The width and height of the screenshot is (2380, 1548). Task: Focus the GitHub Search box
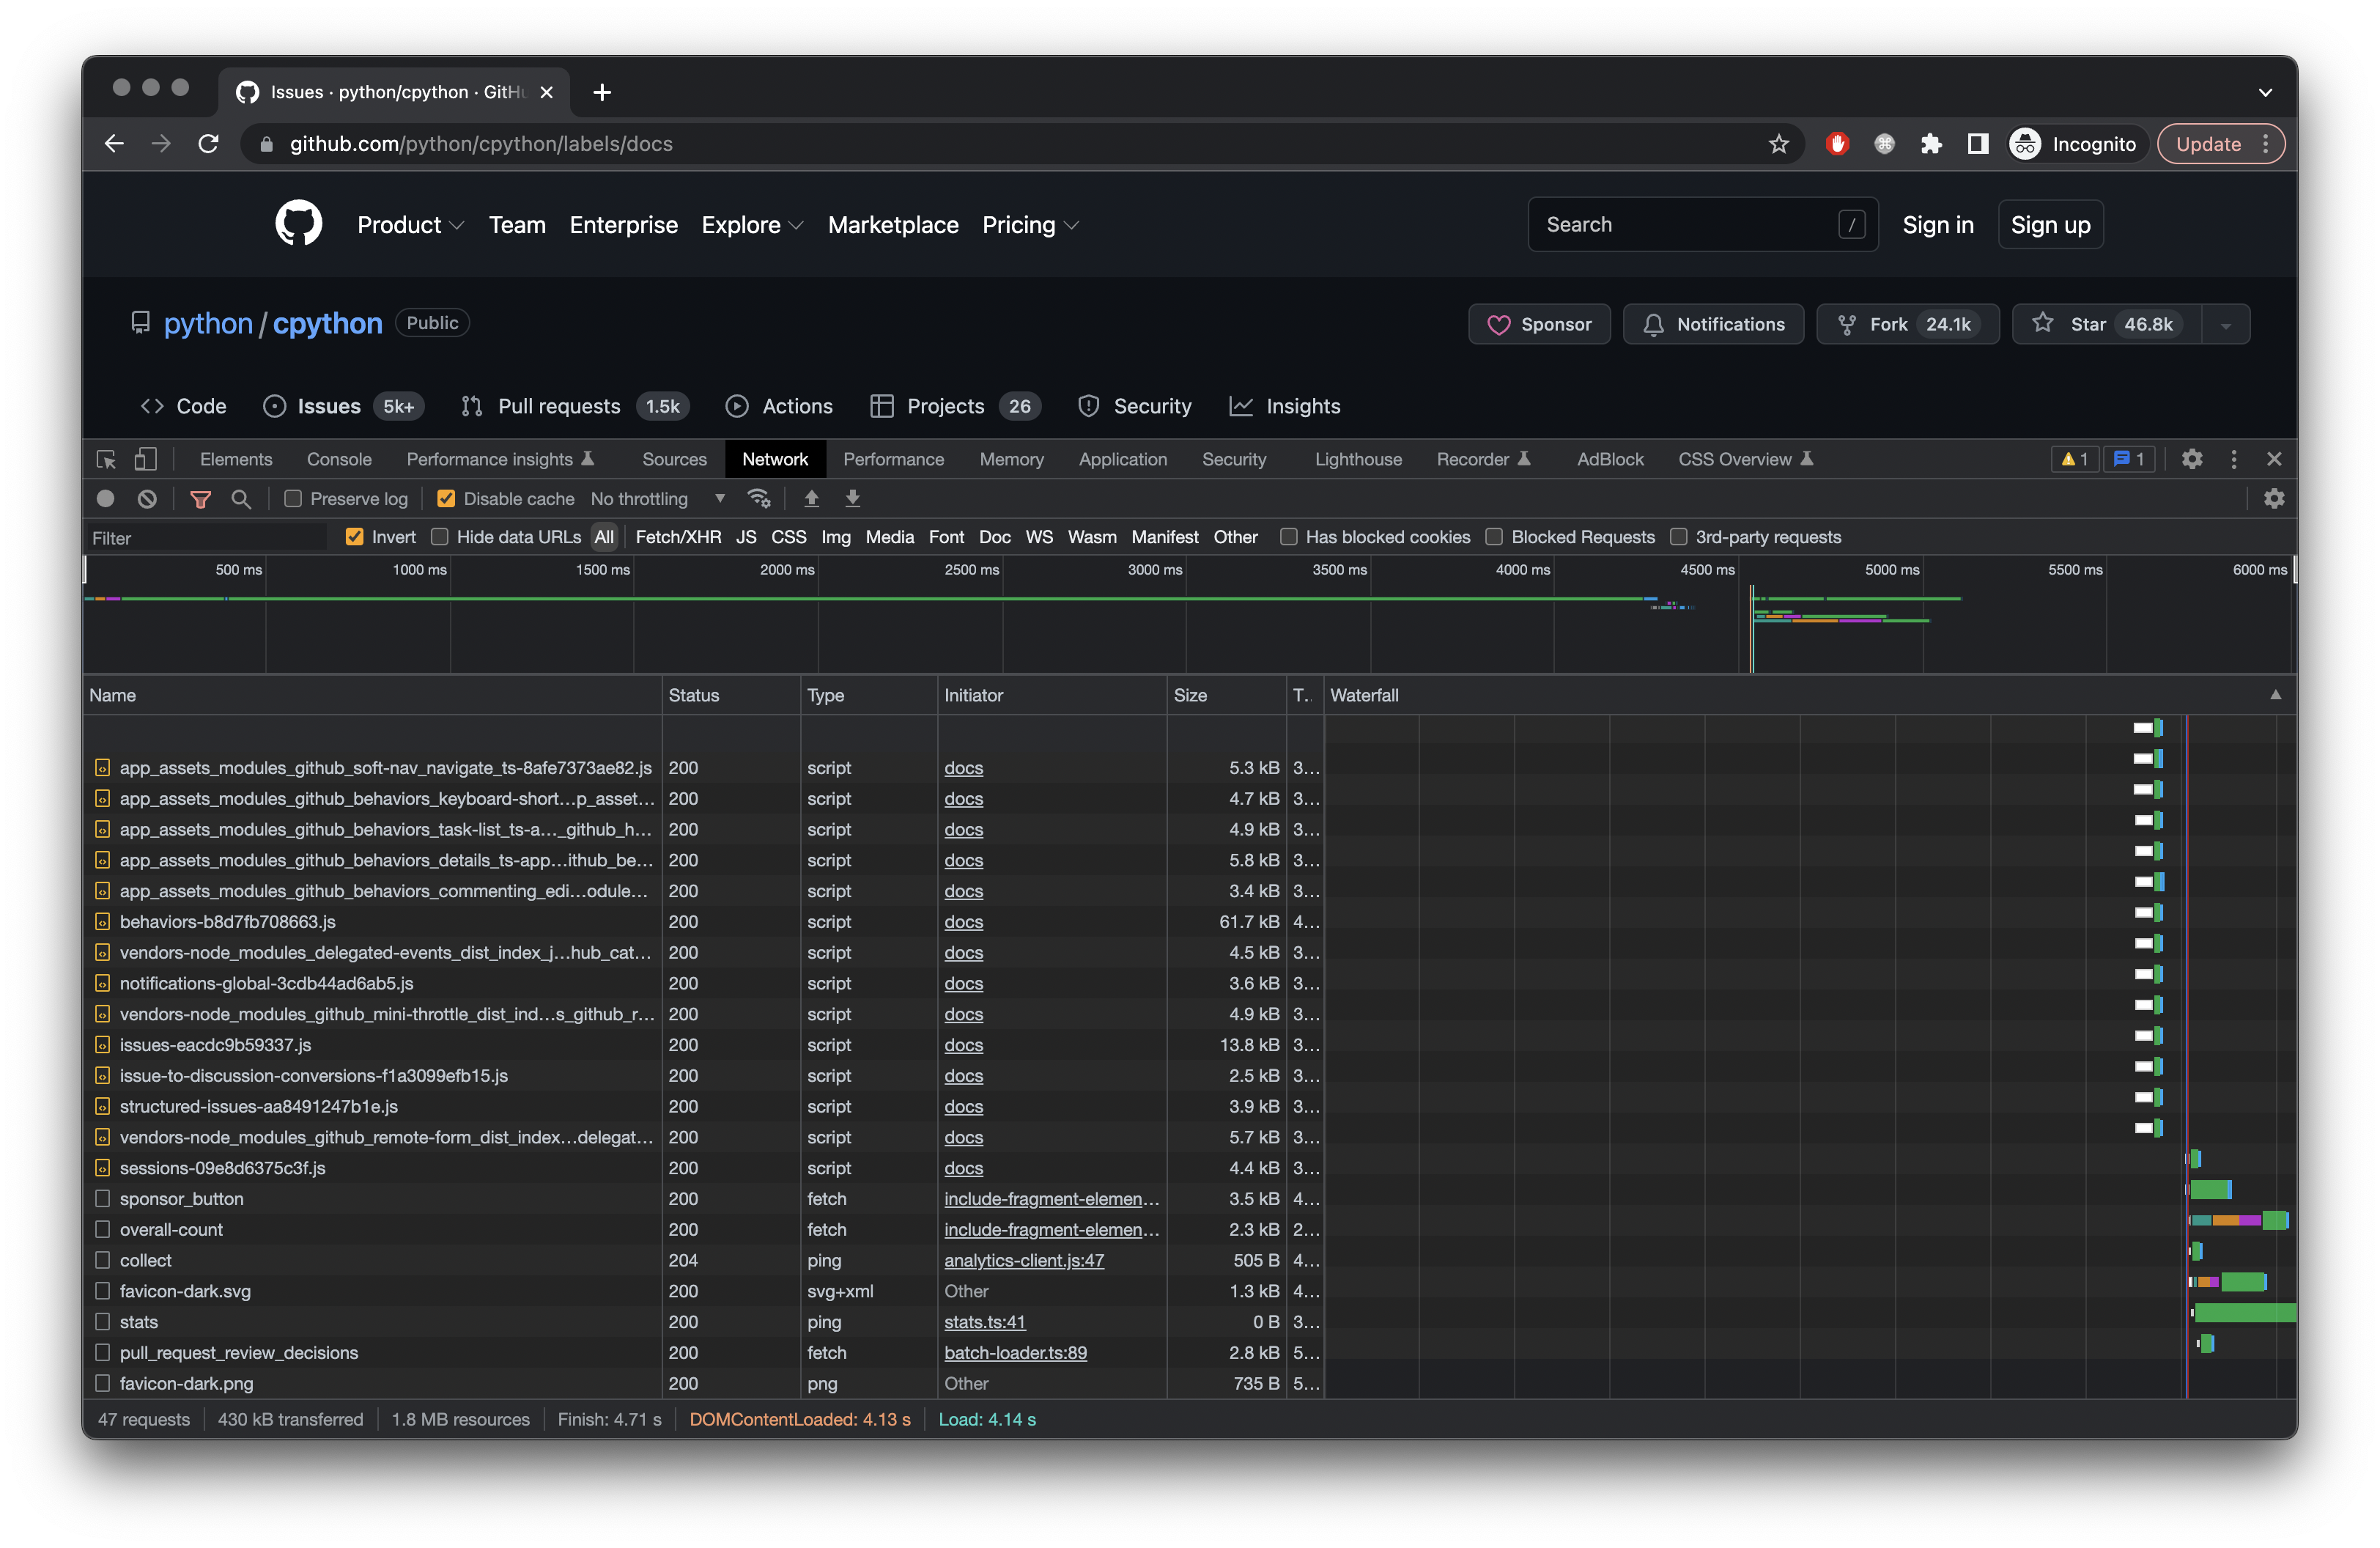1702,224
